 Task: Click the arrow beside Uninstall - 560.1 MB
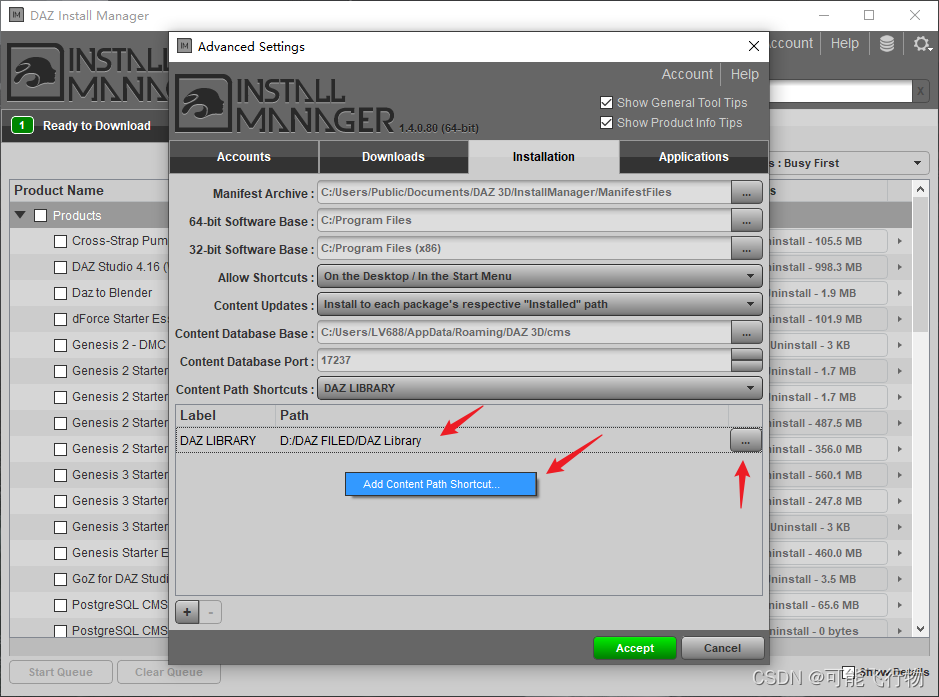[x=899, y=475]
